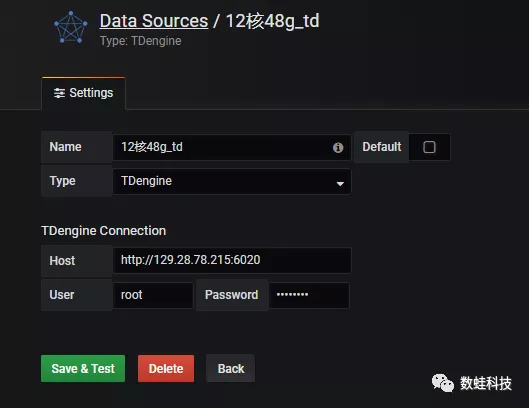Viewport: 529px width, 408px height.
Task: Switch to the Settings tab
Action: point(83,93)
